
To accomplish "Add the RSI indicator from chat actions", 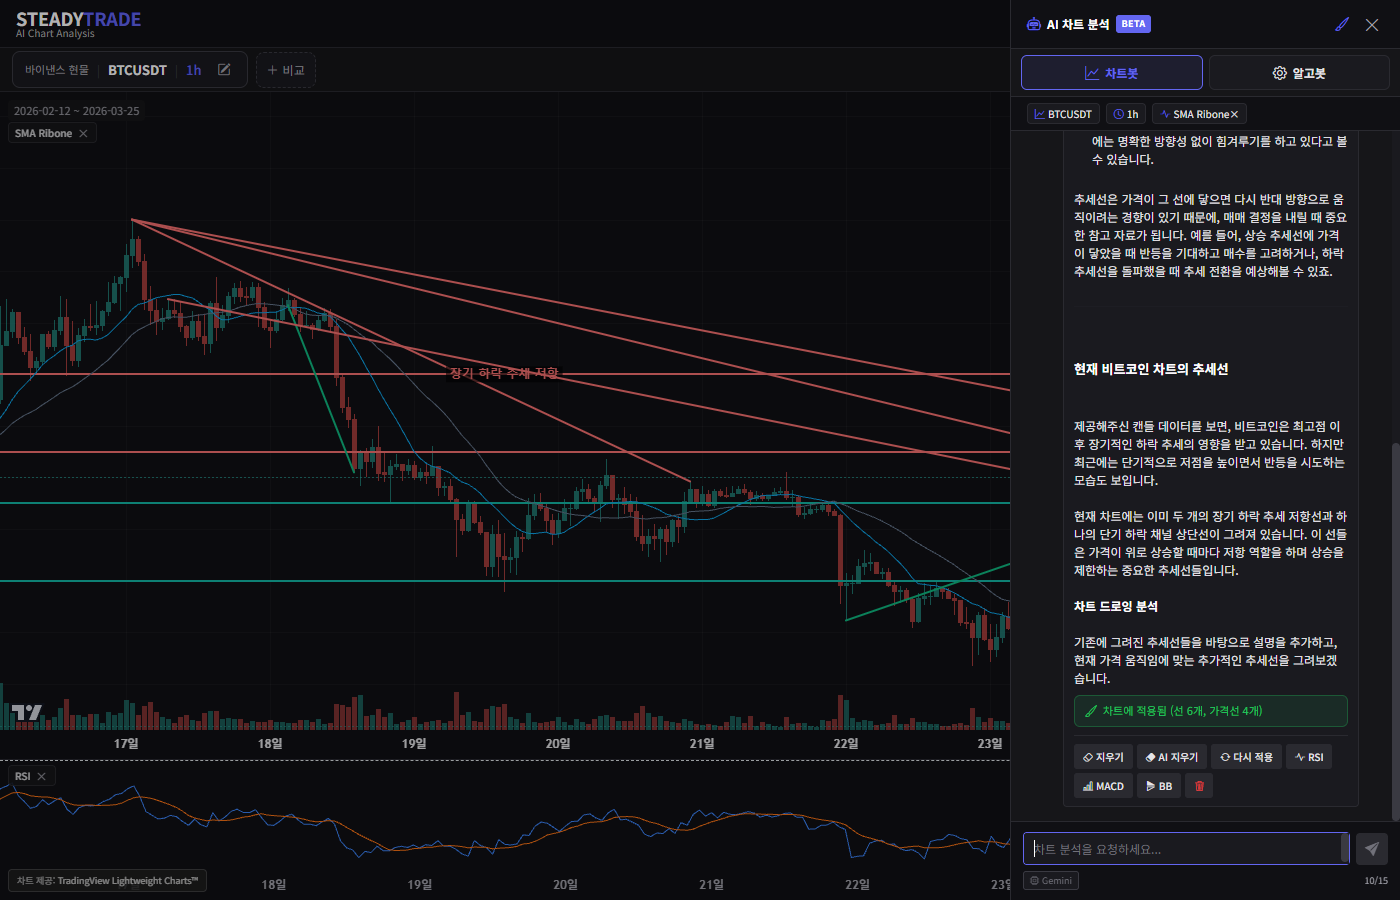I will pos(1309,757).
